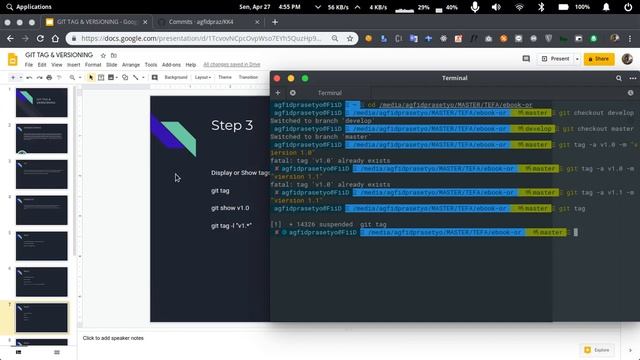This screenshot has height=360, width=640.
Task: Open the Image tool dropdown arrow
Action: (117, 77)
